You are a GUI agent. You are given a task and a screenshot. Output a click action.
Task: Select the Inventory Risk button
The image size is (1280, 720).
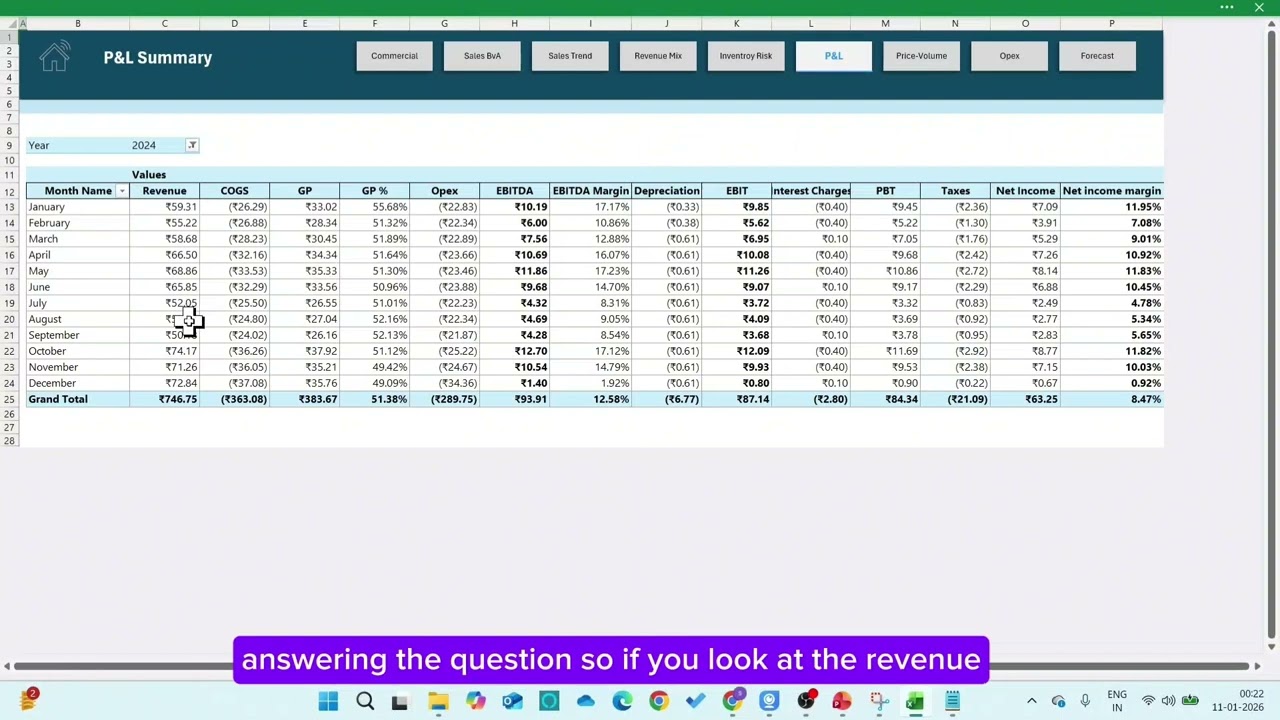(x=746, y=56)
